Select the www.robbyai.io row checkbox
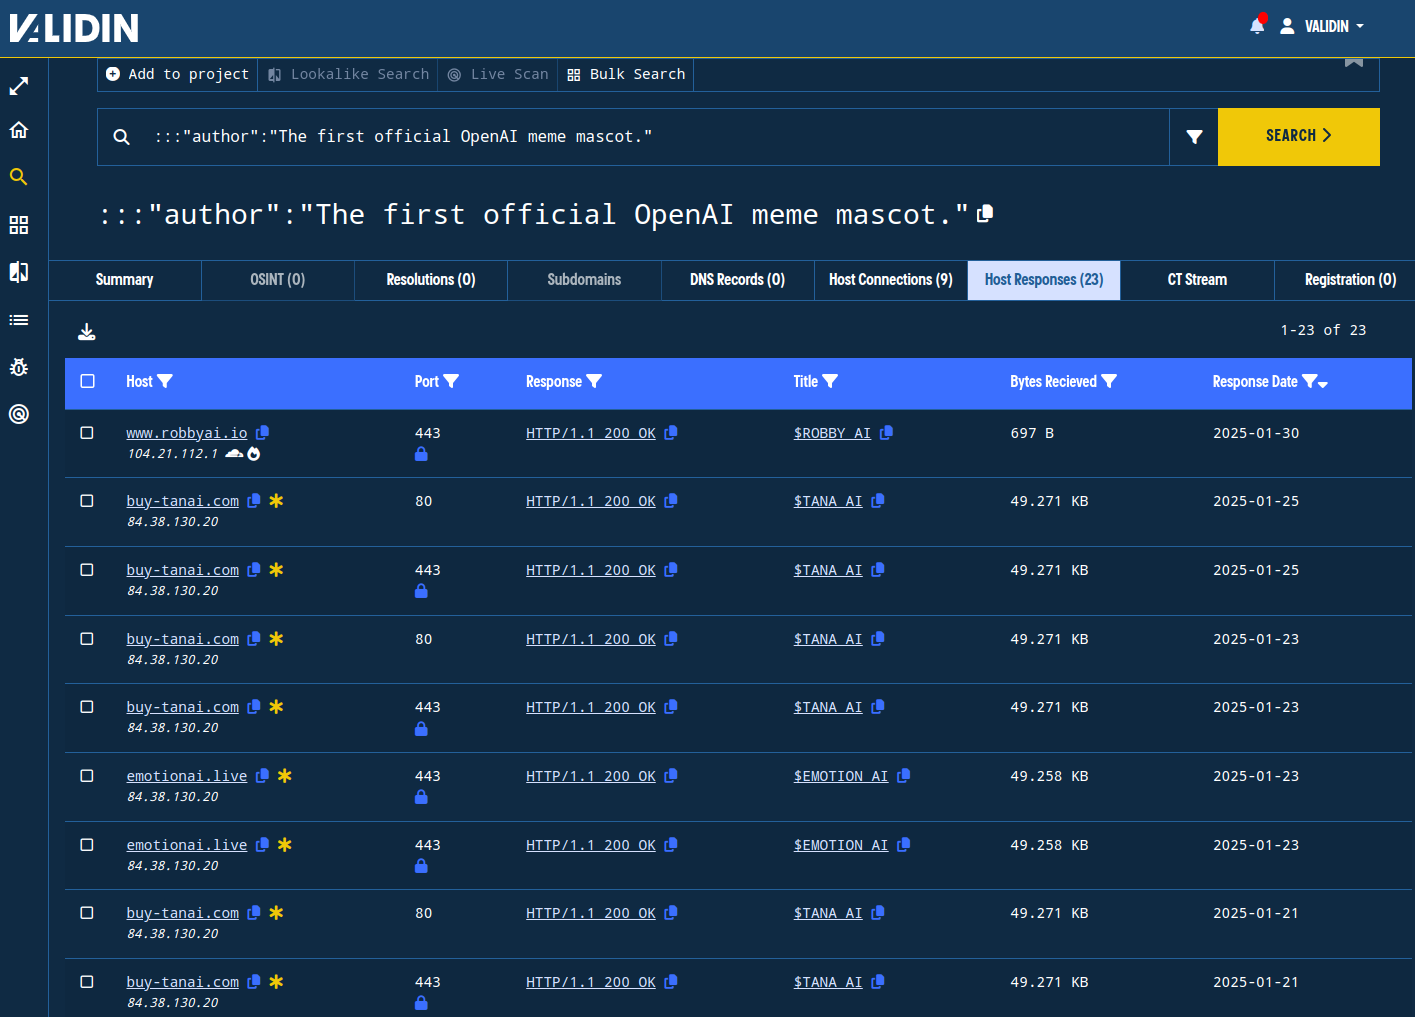 pos(87,433)
